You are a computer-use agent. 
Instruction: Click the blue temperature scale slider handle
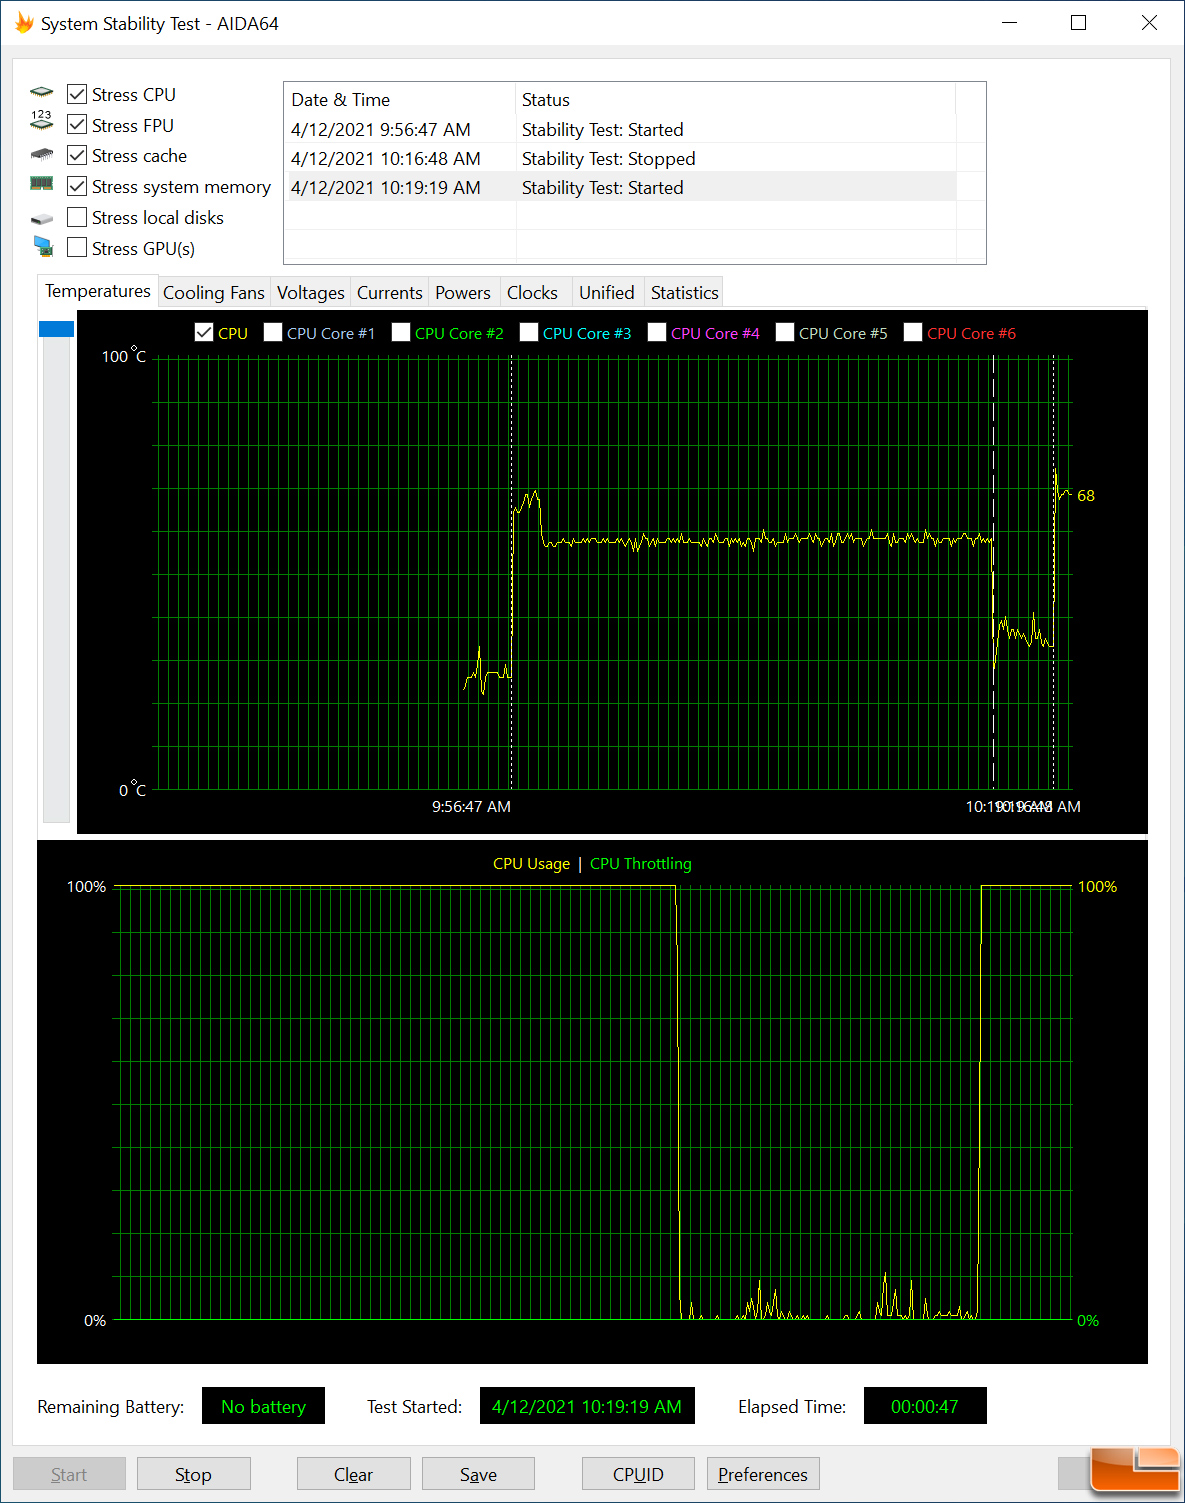click(x=56, y=329)
